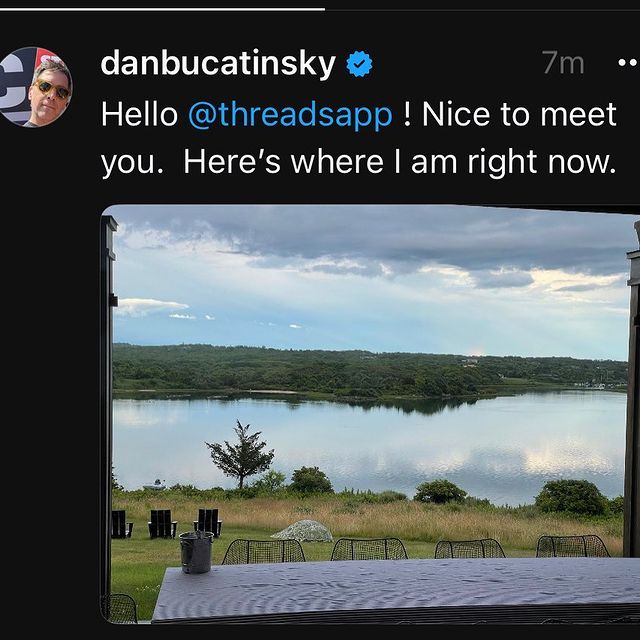Image resolution: width=640 pixels, height=640 pixels.
Task: Tap the lone tree in the photo
Action: (241, 454)
